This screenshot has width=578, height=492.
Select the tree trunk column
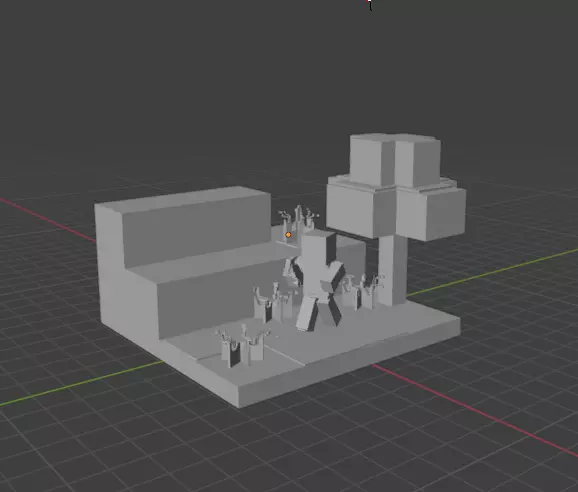point(392,271)
